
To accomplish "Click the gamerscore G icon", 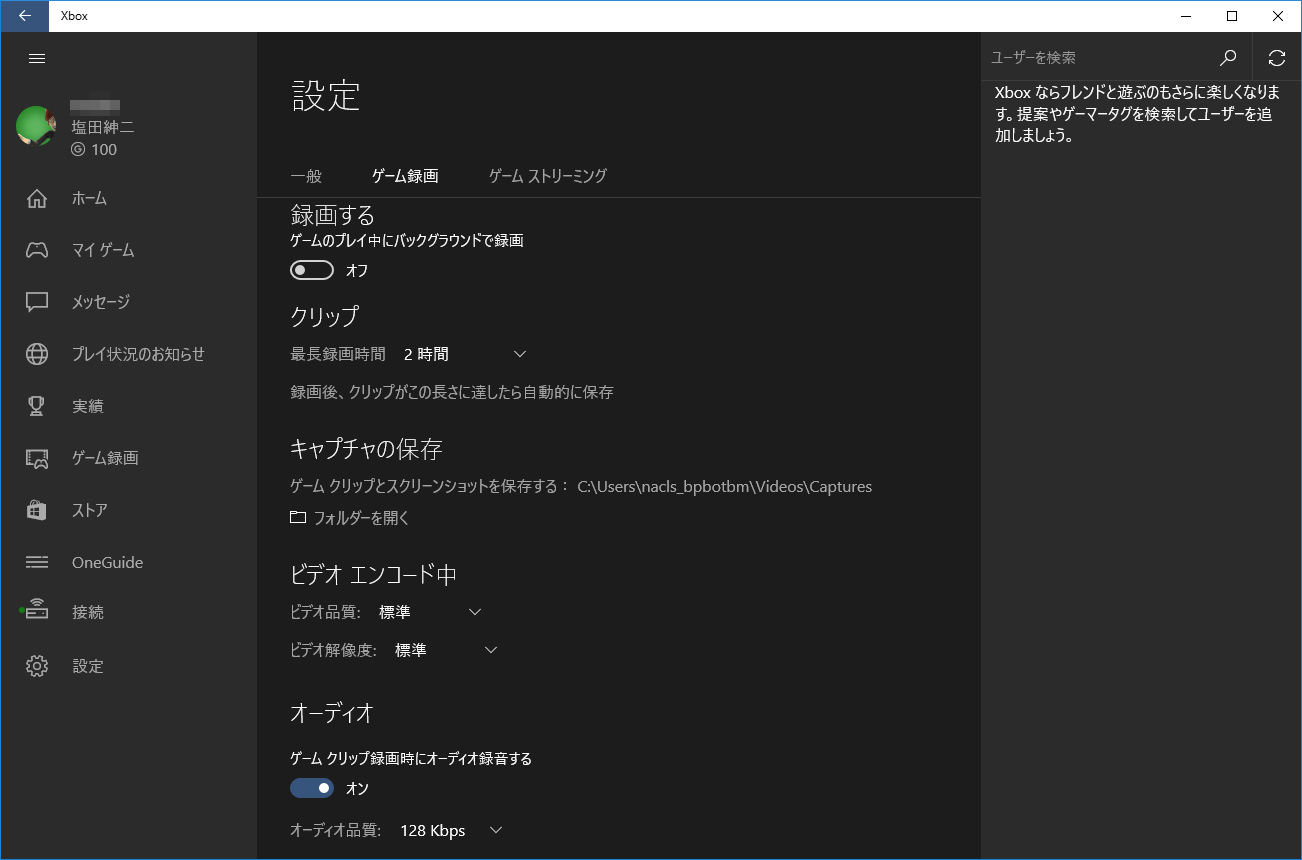I will (x=78, y=150).
